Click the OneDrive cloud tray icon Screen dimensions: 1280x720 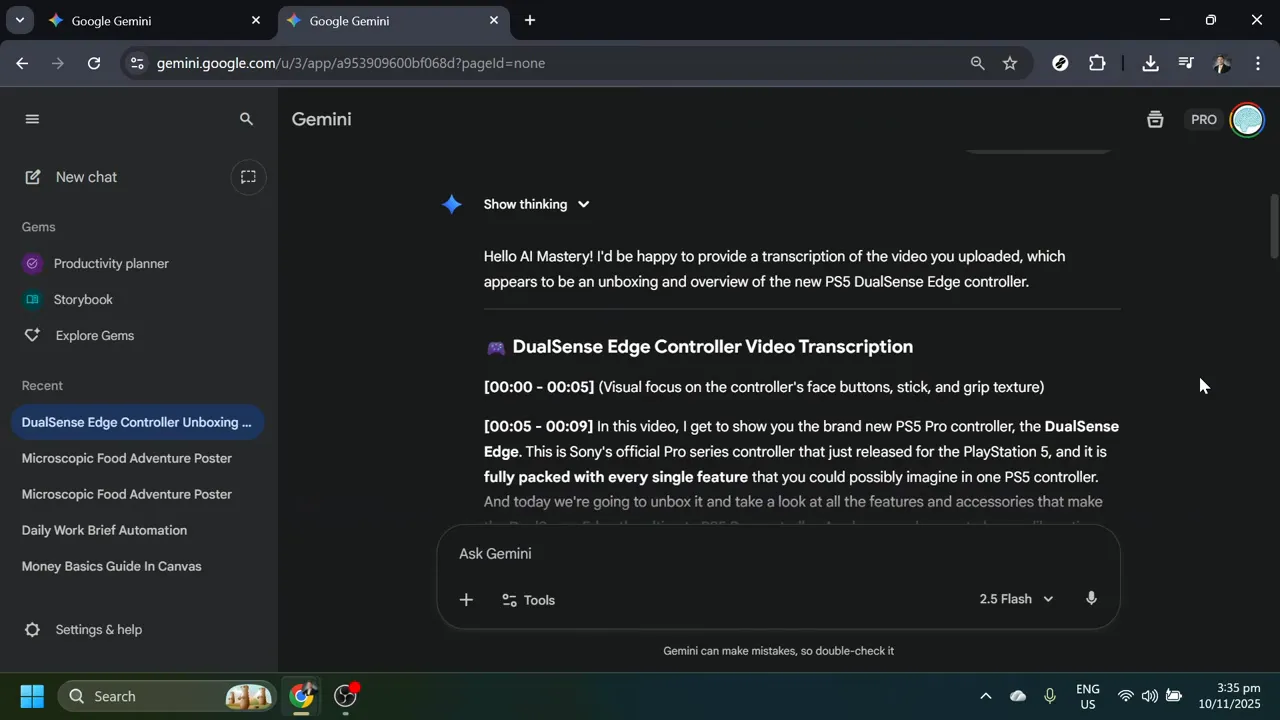tap(1018, 696)
